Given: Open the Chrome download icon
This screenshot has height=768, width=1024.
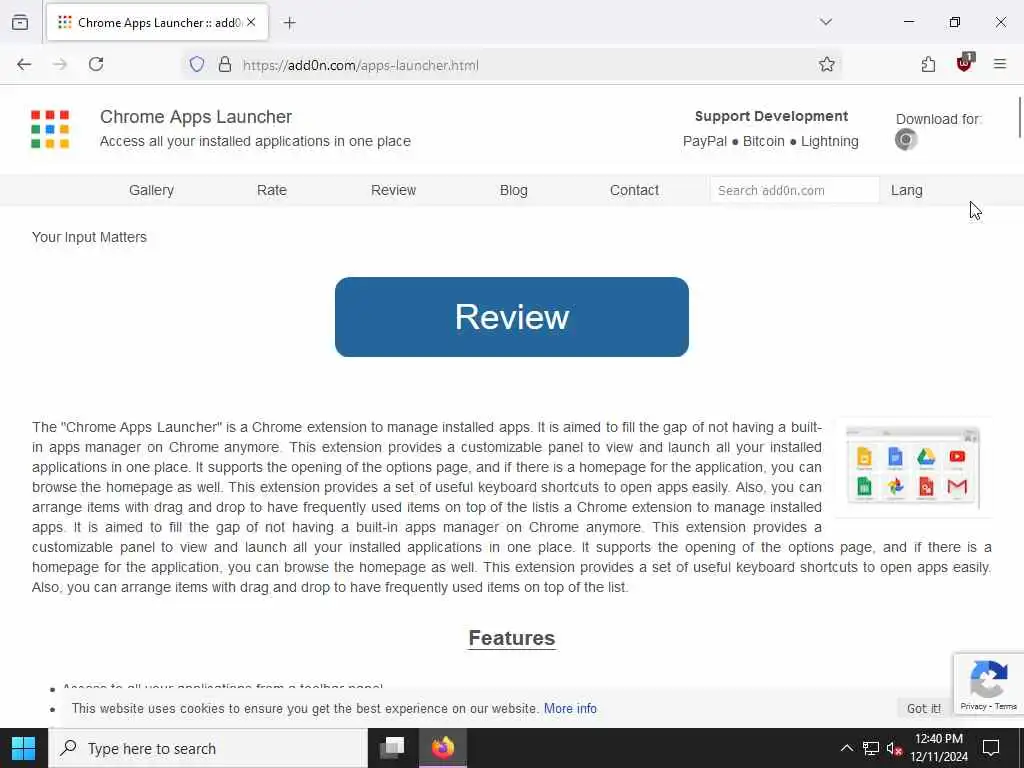Looking at the screenshot, I should pyautogui.click(x=906, y=140).
